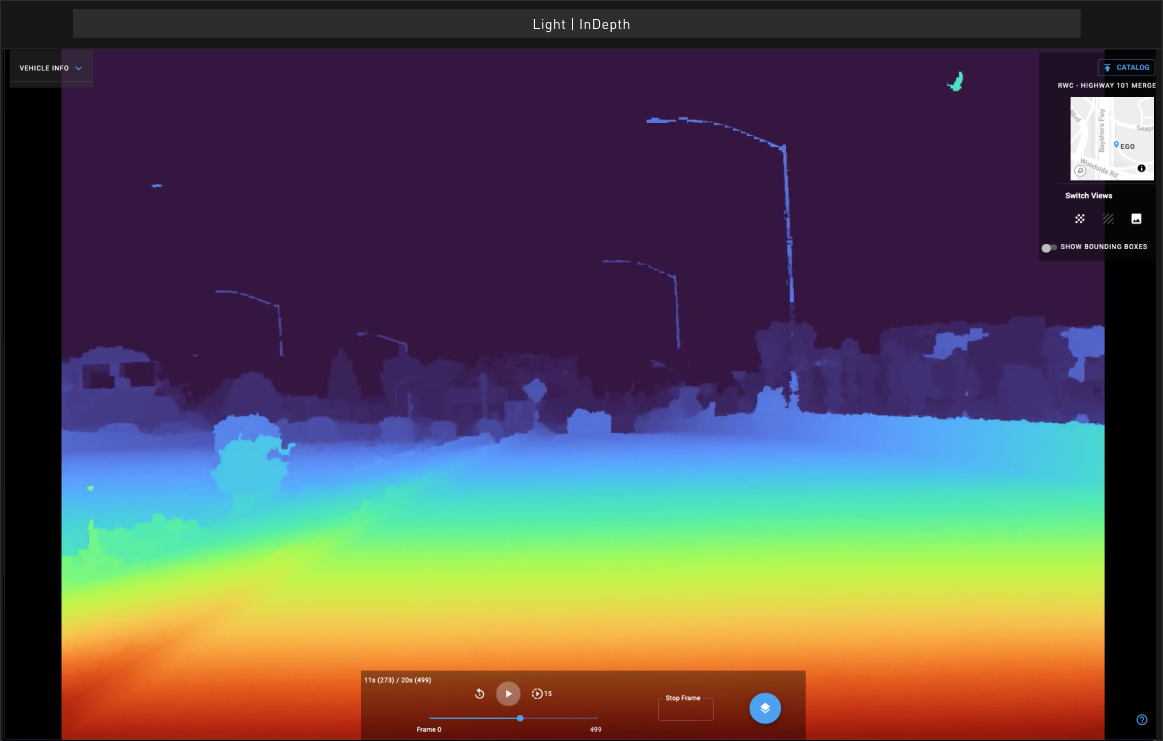Select the RWC - Highway 101 Merge label
Image resolution: width=1163 pixels, height=741 pixels.
point(1106,85)
